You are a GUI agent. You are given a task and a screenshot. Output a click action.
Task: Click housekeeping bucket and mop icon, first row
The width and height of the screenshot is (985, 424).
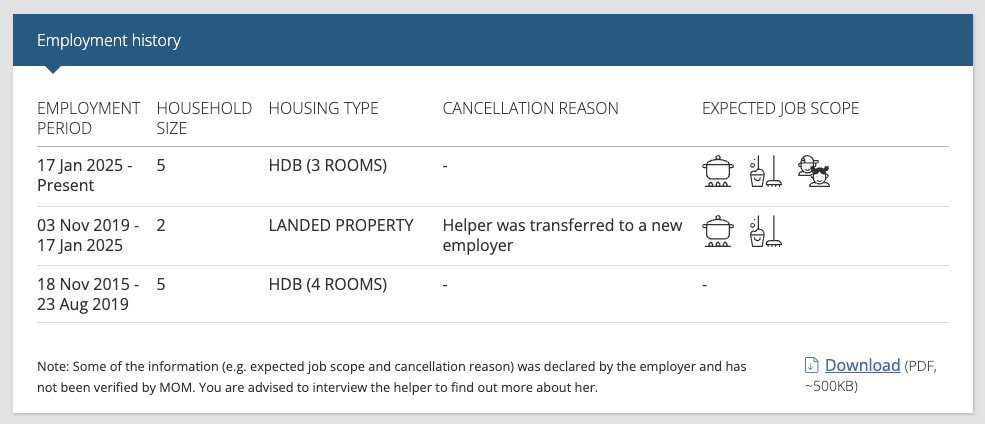pos(766,171)
